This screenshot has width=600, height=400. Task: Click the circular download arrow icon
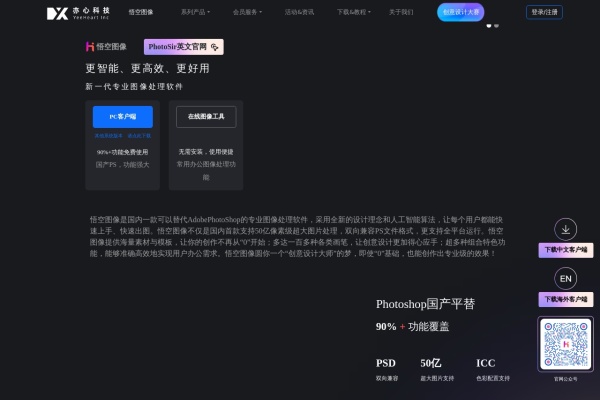coord(566,229)
